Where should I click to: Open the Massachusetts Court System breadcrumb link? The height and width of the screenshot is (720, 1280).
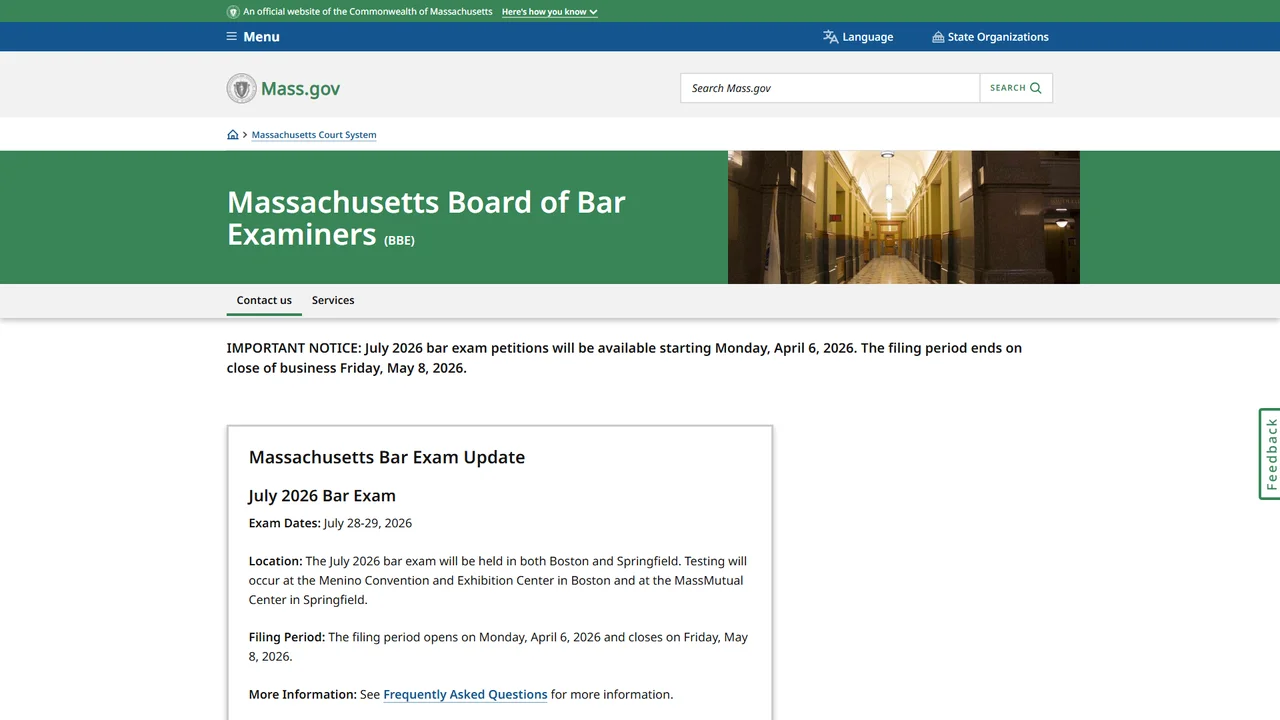[x=314, y=135]
